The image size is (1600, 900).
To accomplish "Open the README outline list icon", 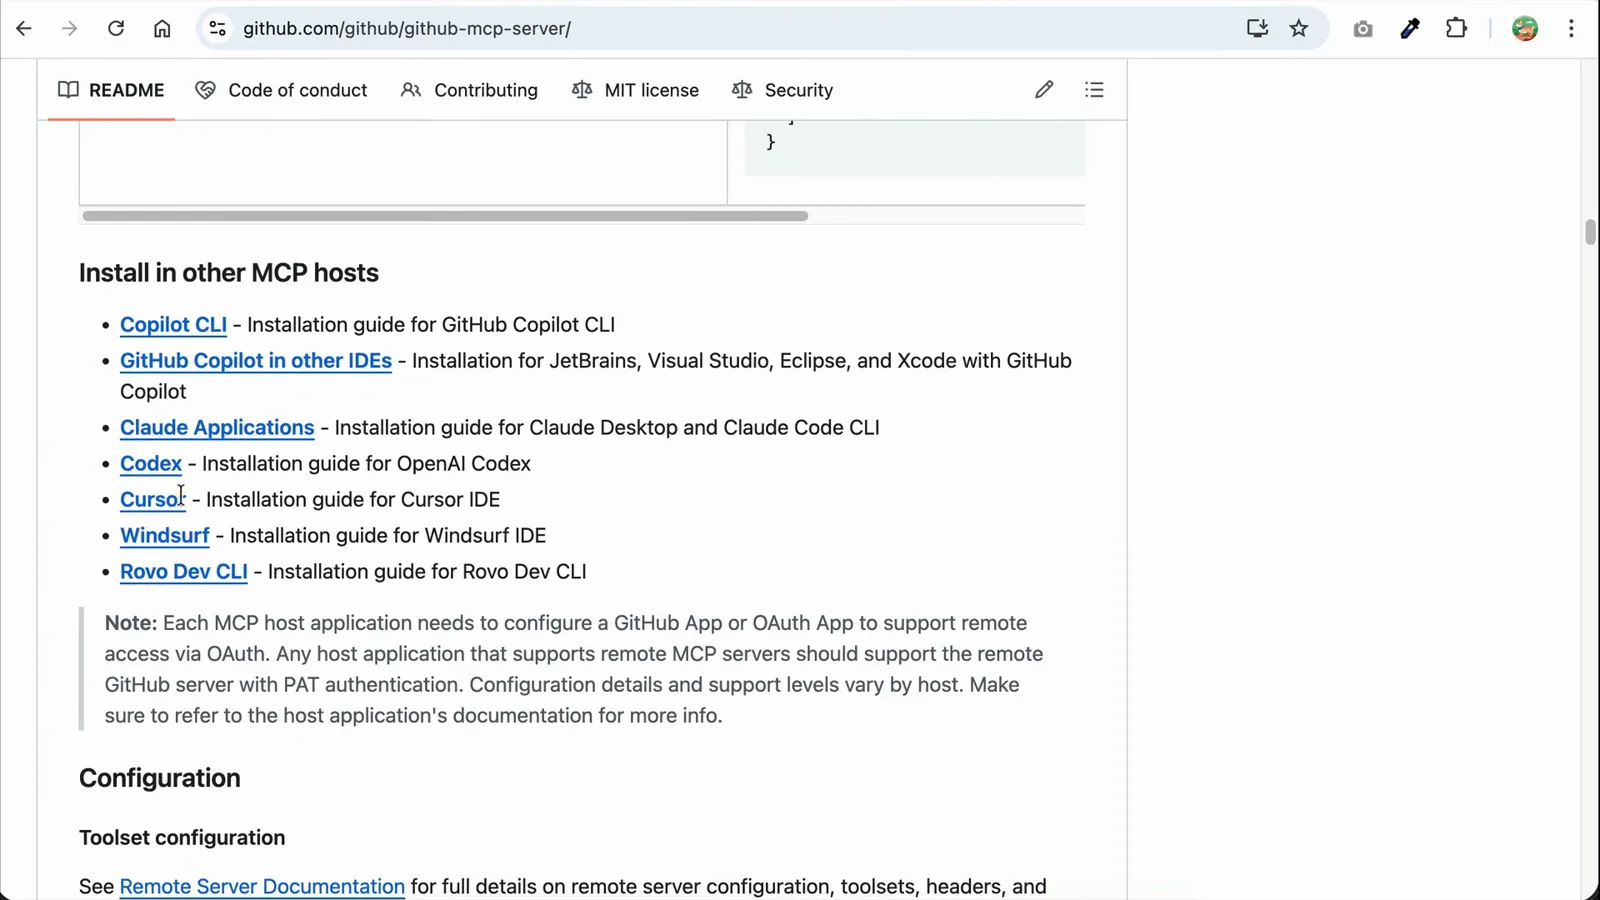I will [1094, 90].
